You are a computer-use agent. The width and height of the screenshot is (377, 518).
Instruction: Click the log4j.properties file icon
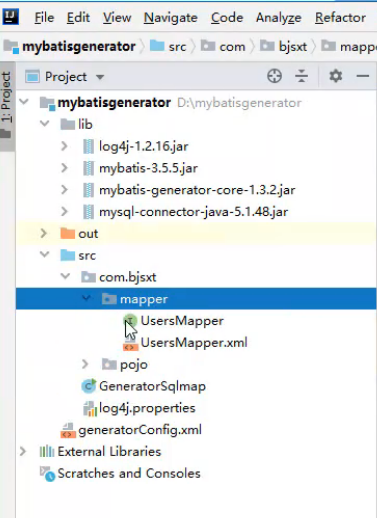(90, 408)
